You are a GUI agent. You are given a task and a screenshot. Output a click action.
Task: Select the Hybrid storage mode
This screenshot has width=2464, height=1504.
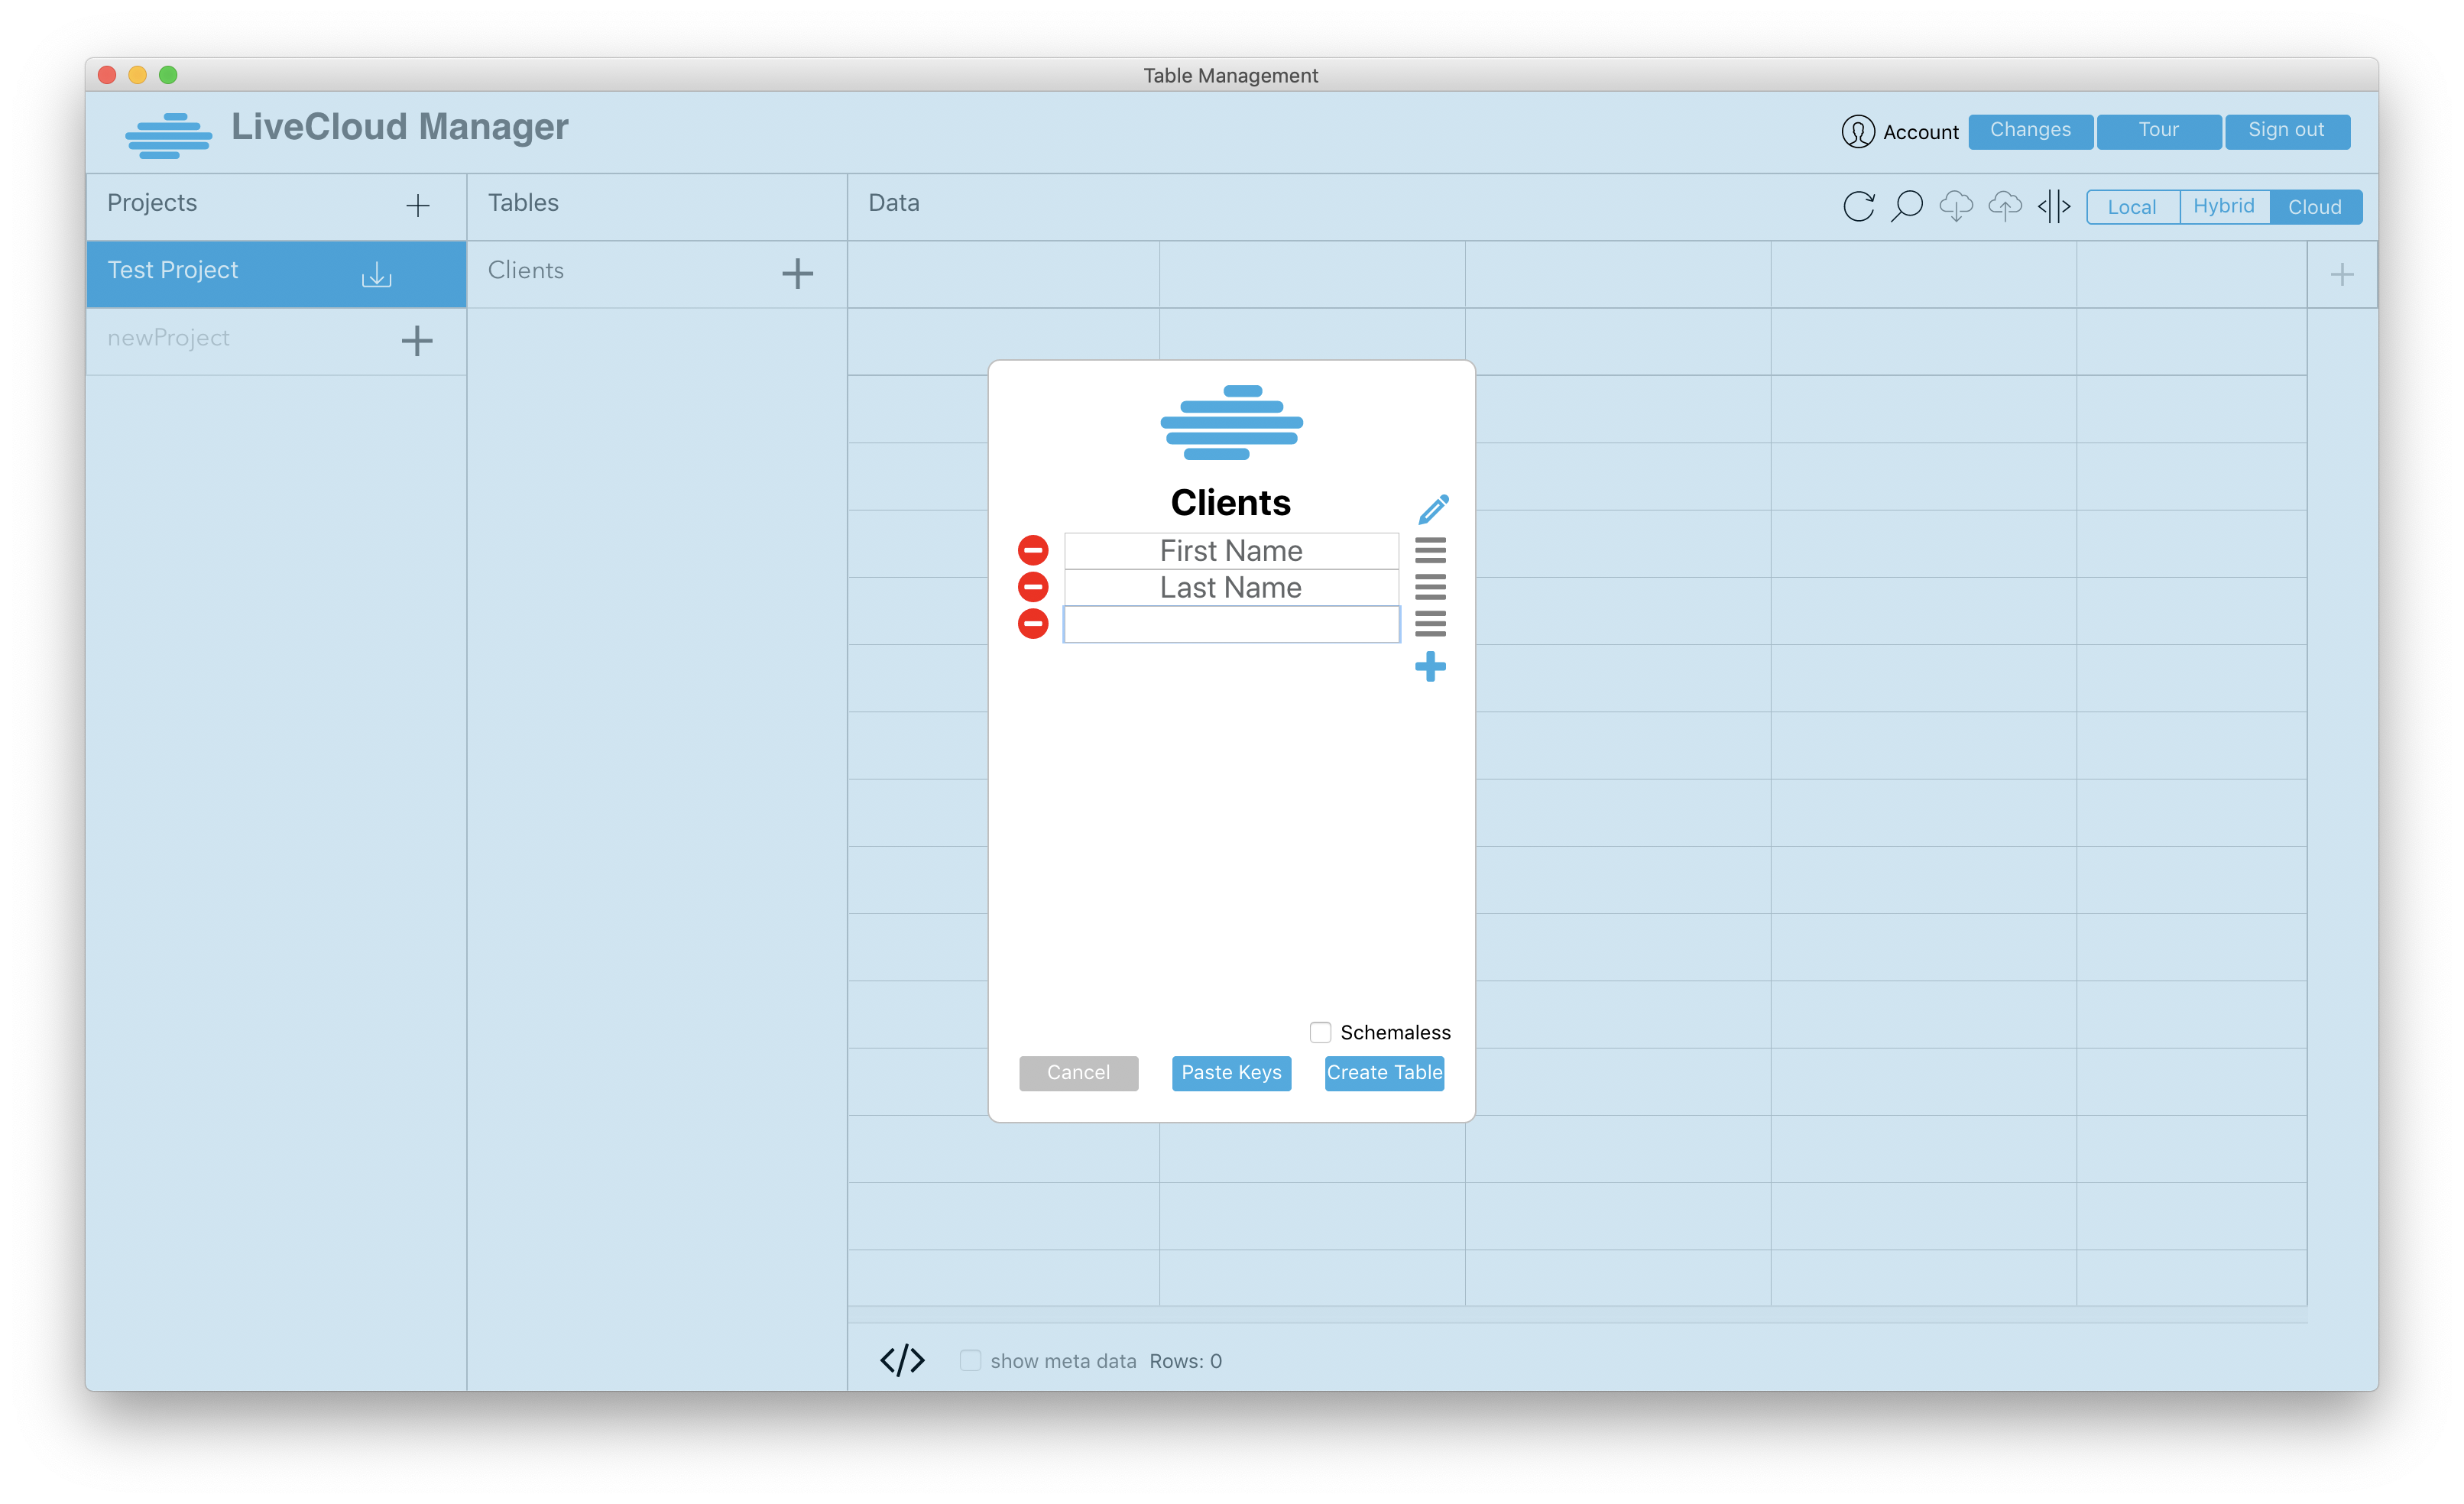pyautogui.click(x=2224, y=206)
